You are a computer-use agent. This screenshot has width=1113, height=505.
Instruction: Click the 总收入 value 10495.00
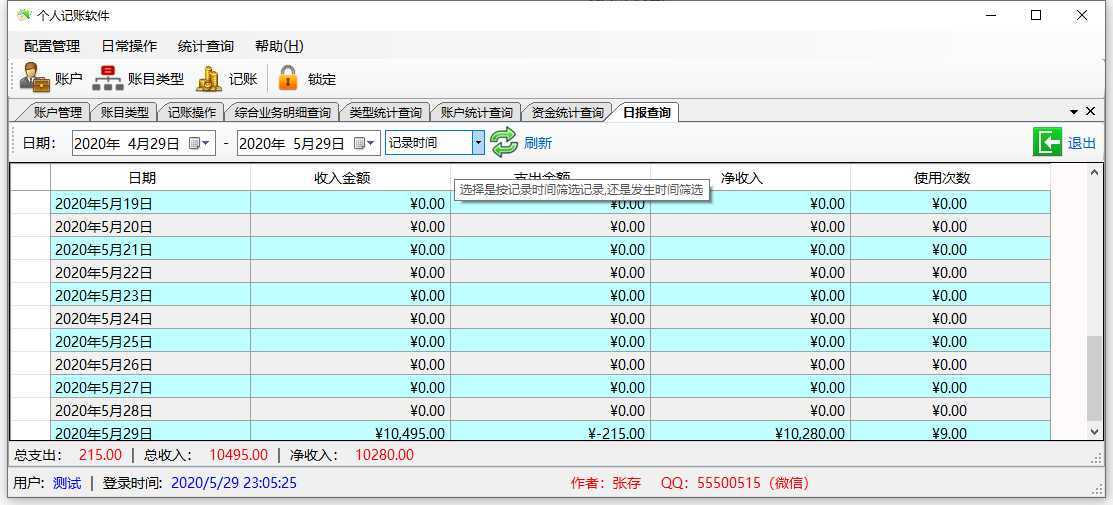238,455
